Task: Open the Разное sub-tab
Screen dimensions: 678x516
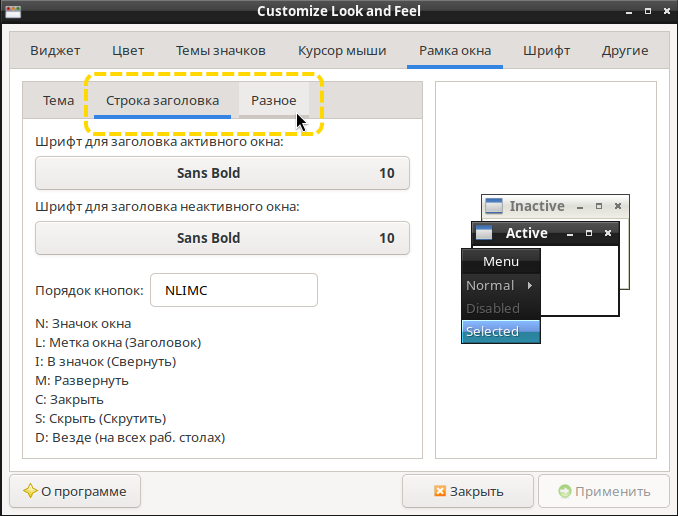Action: [x=273, y=100]
